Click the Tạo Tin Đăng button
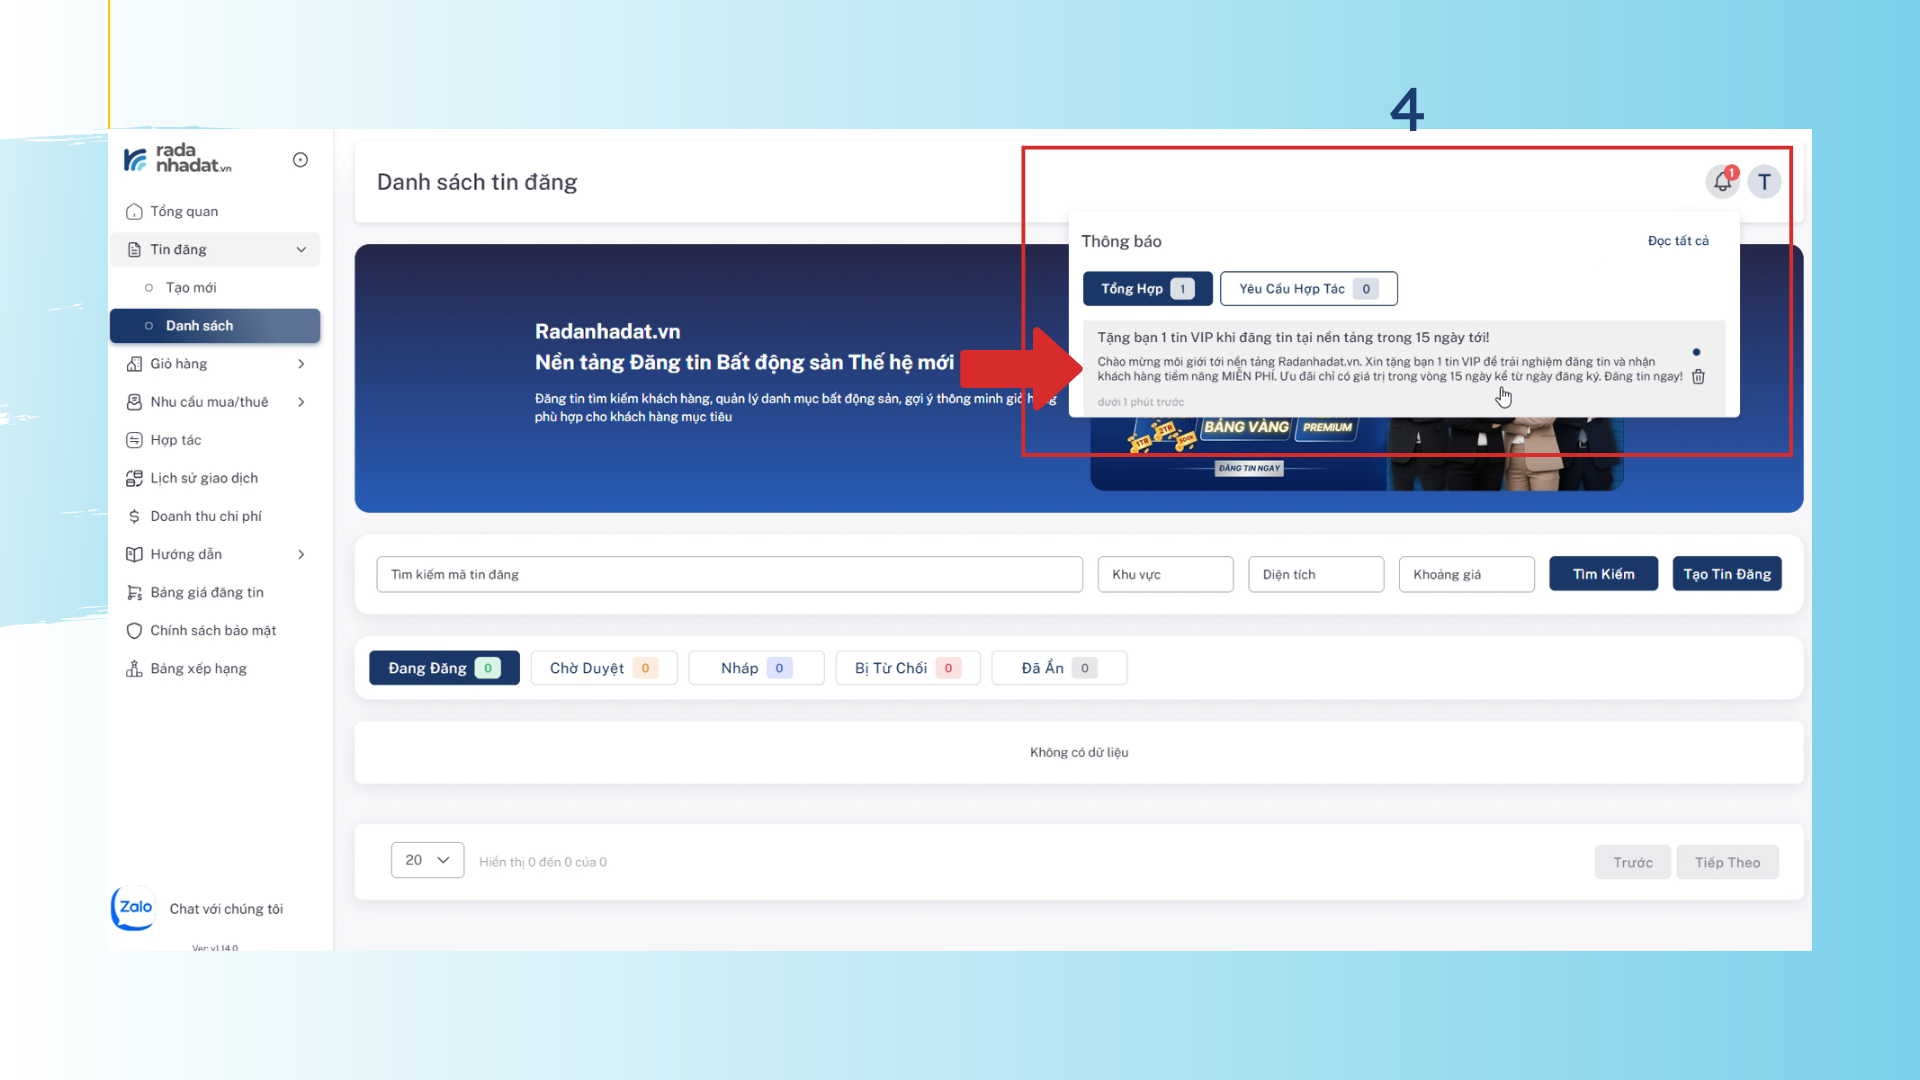Image resolution: width=1920 pixels, height=1080 pixels. click(1727, 574)
